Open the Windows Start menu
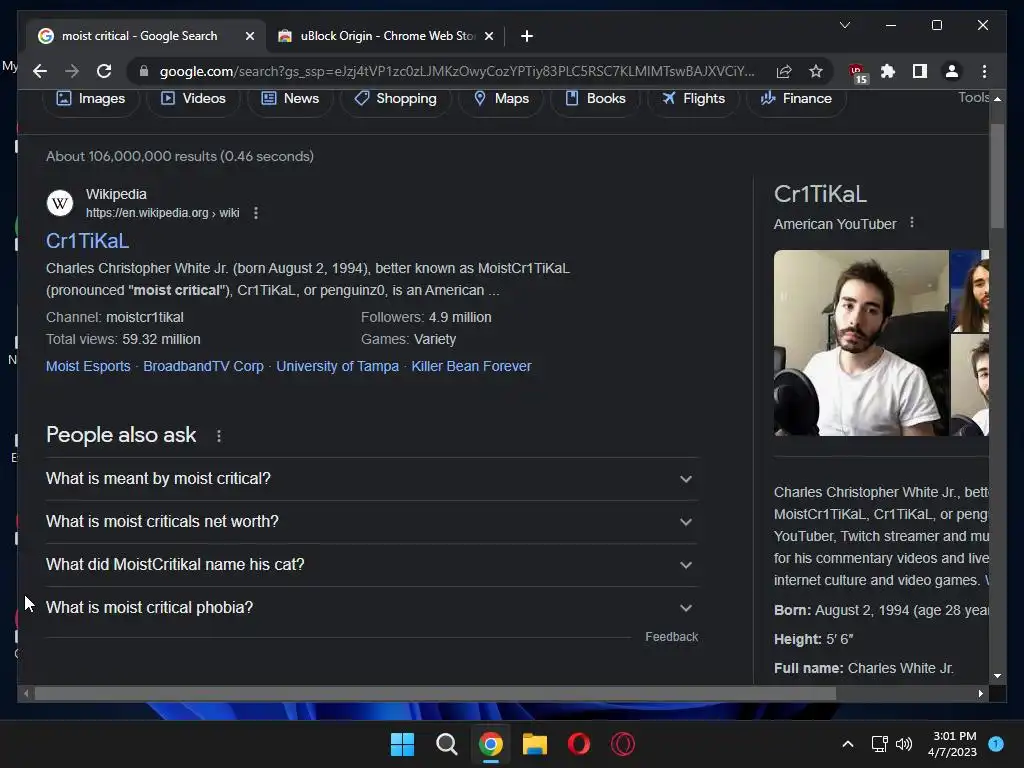This screenshot has width=1024, height=768. point(402,744)
